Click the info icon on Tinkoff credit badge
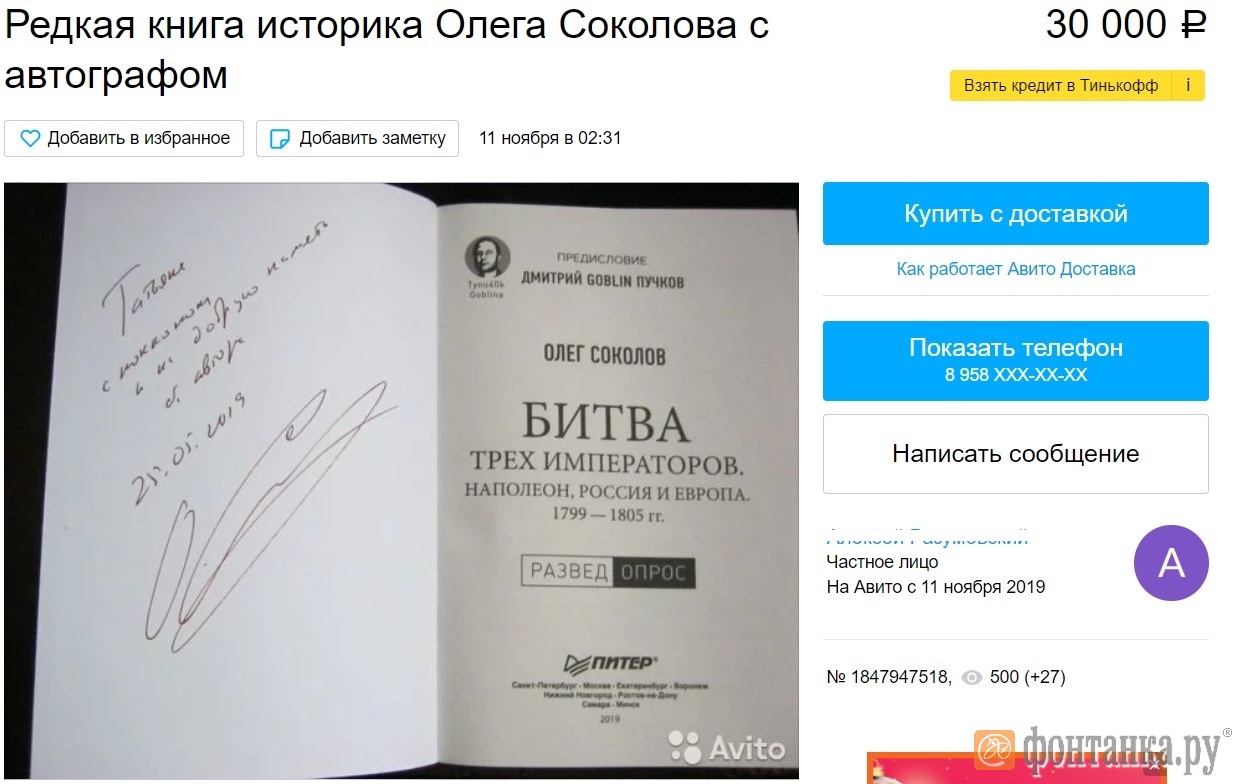This screenshot has height=784, width=1237. (1188, 86)
